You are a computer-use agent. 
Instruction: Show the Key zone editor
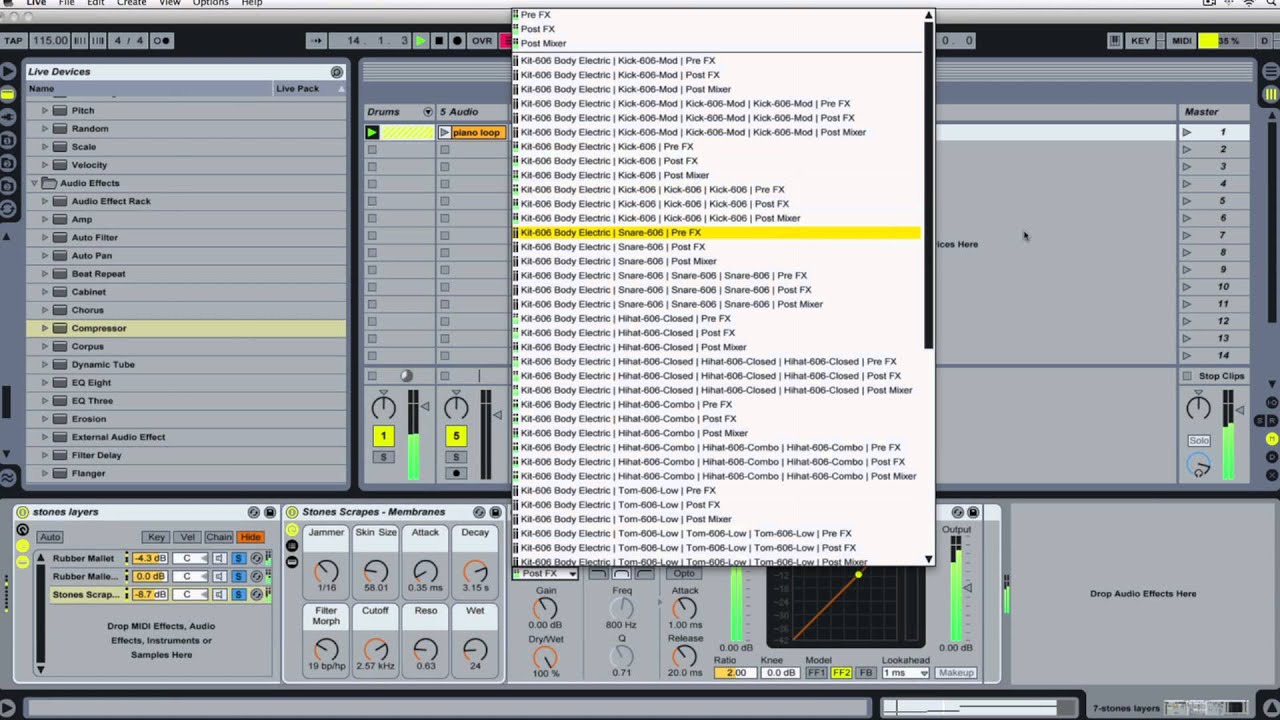[156, 537]
